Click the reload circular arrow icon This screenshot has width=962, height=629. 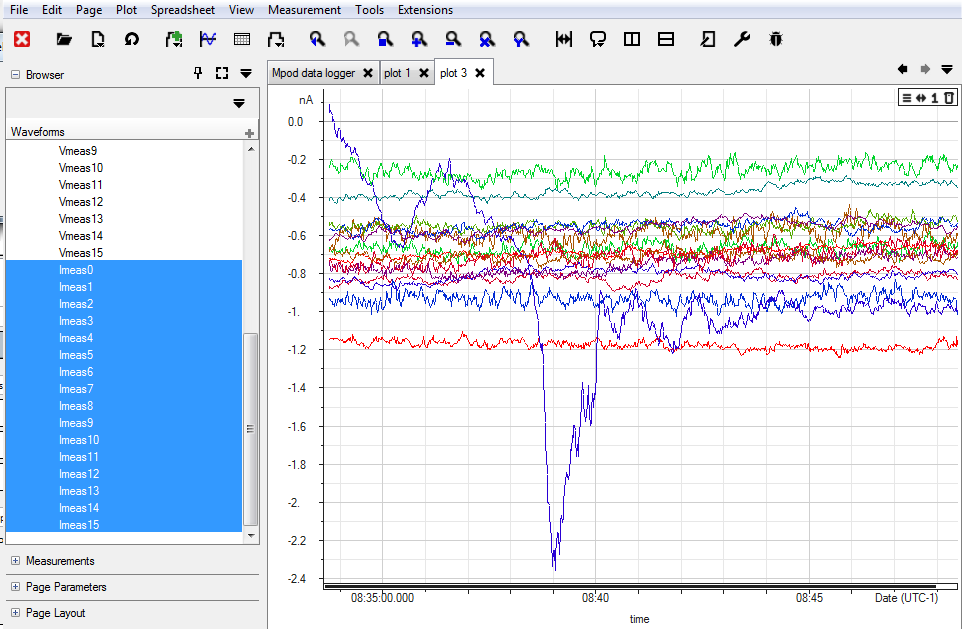[131, 40]
